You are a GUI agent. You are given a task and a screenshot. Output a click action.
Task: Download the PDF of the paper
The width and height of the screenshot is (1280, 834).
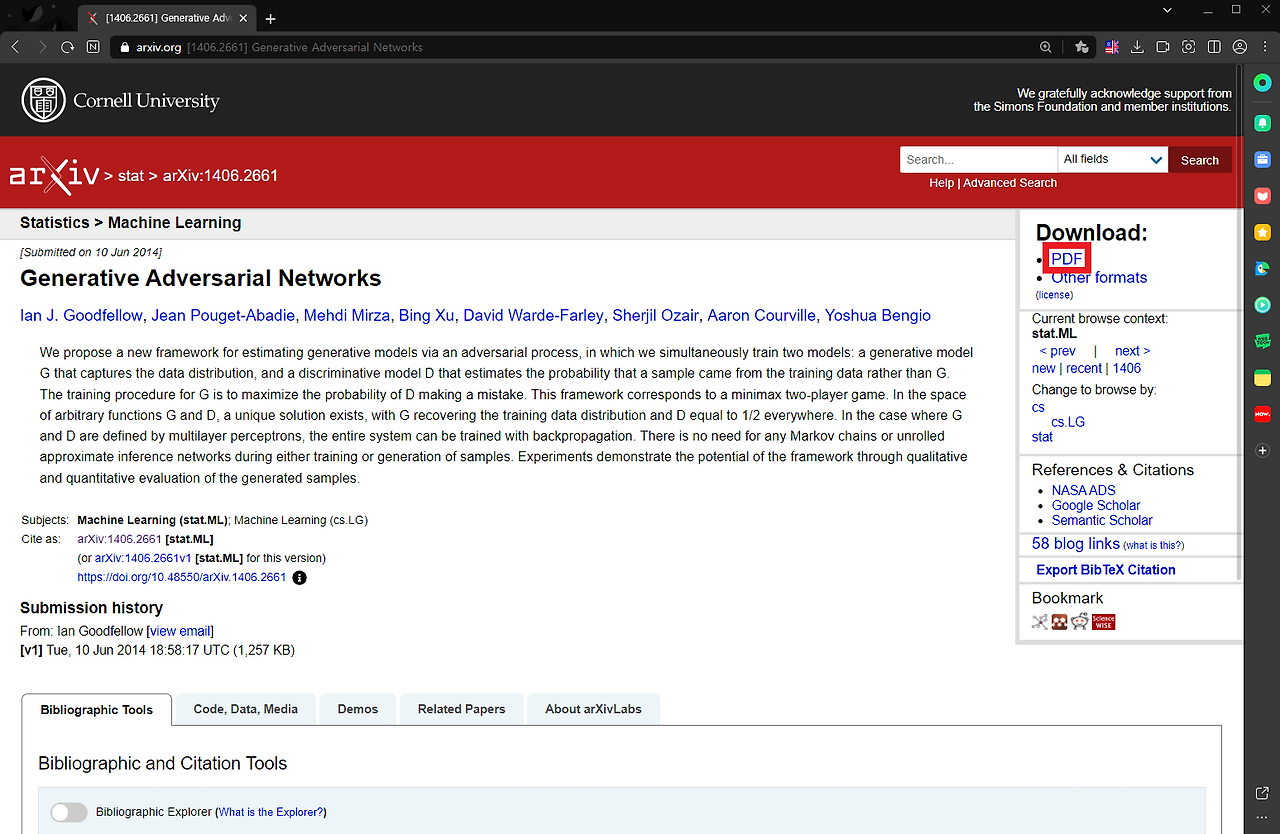[x=1065, y=258]
